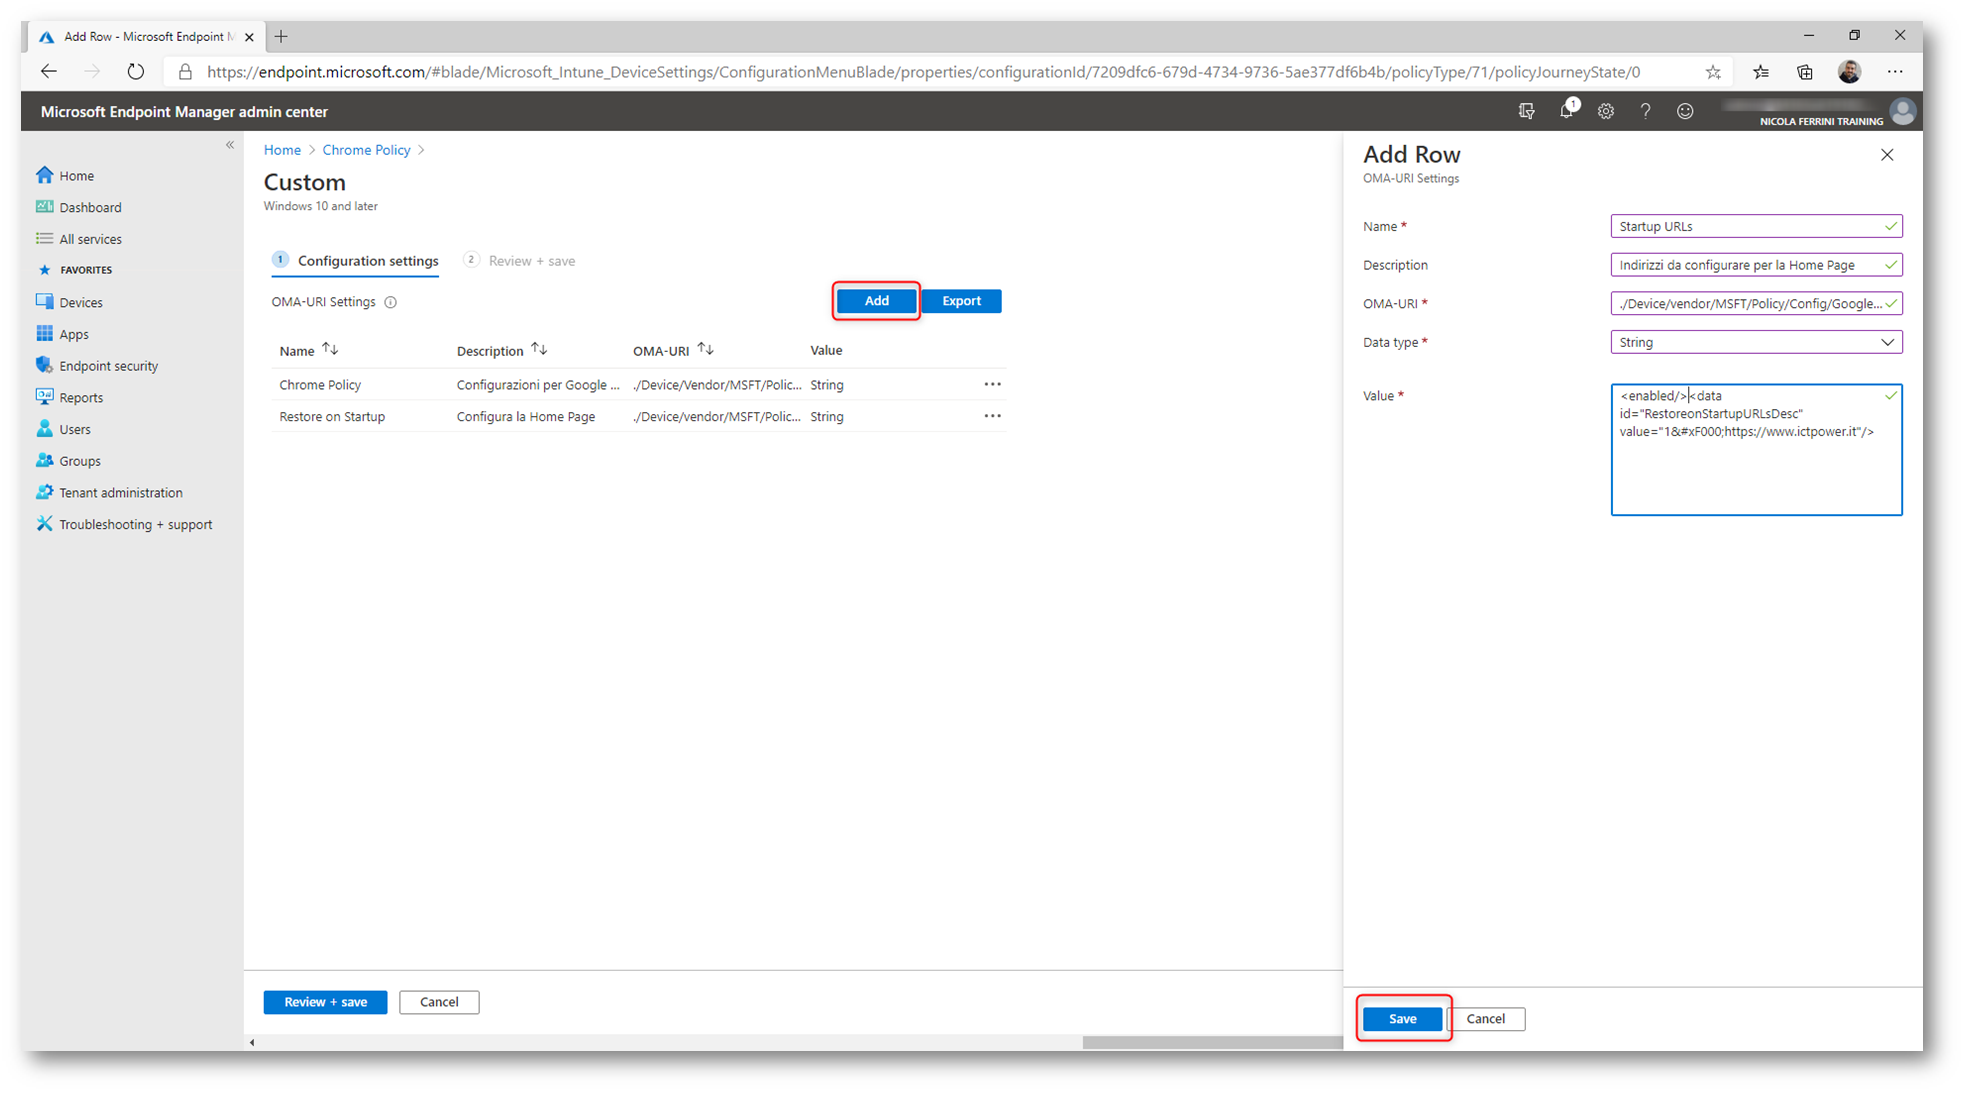Click inside the Value text area
Image resolution: width=1965 pixels, height=1093 pixels.
[1756, 450]
